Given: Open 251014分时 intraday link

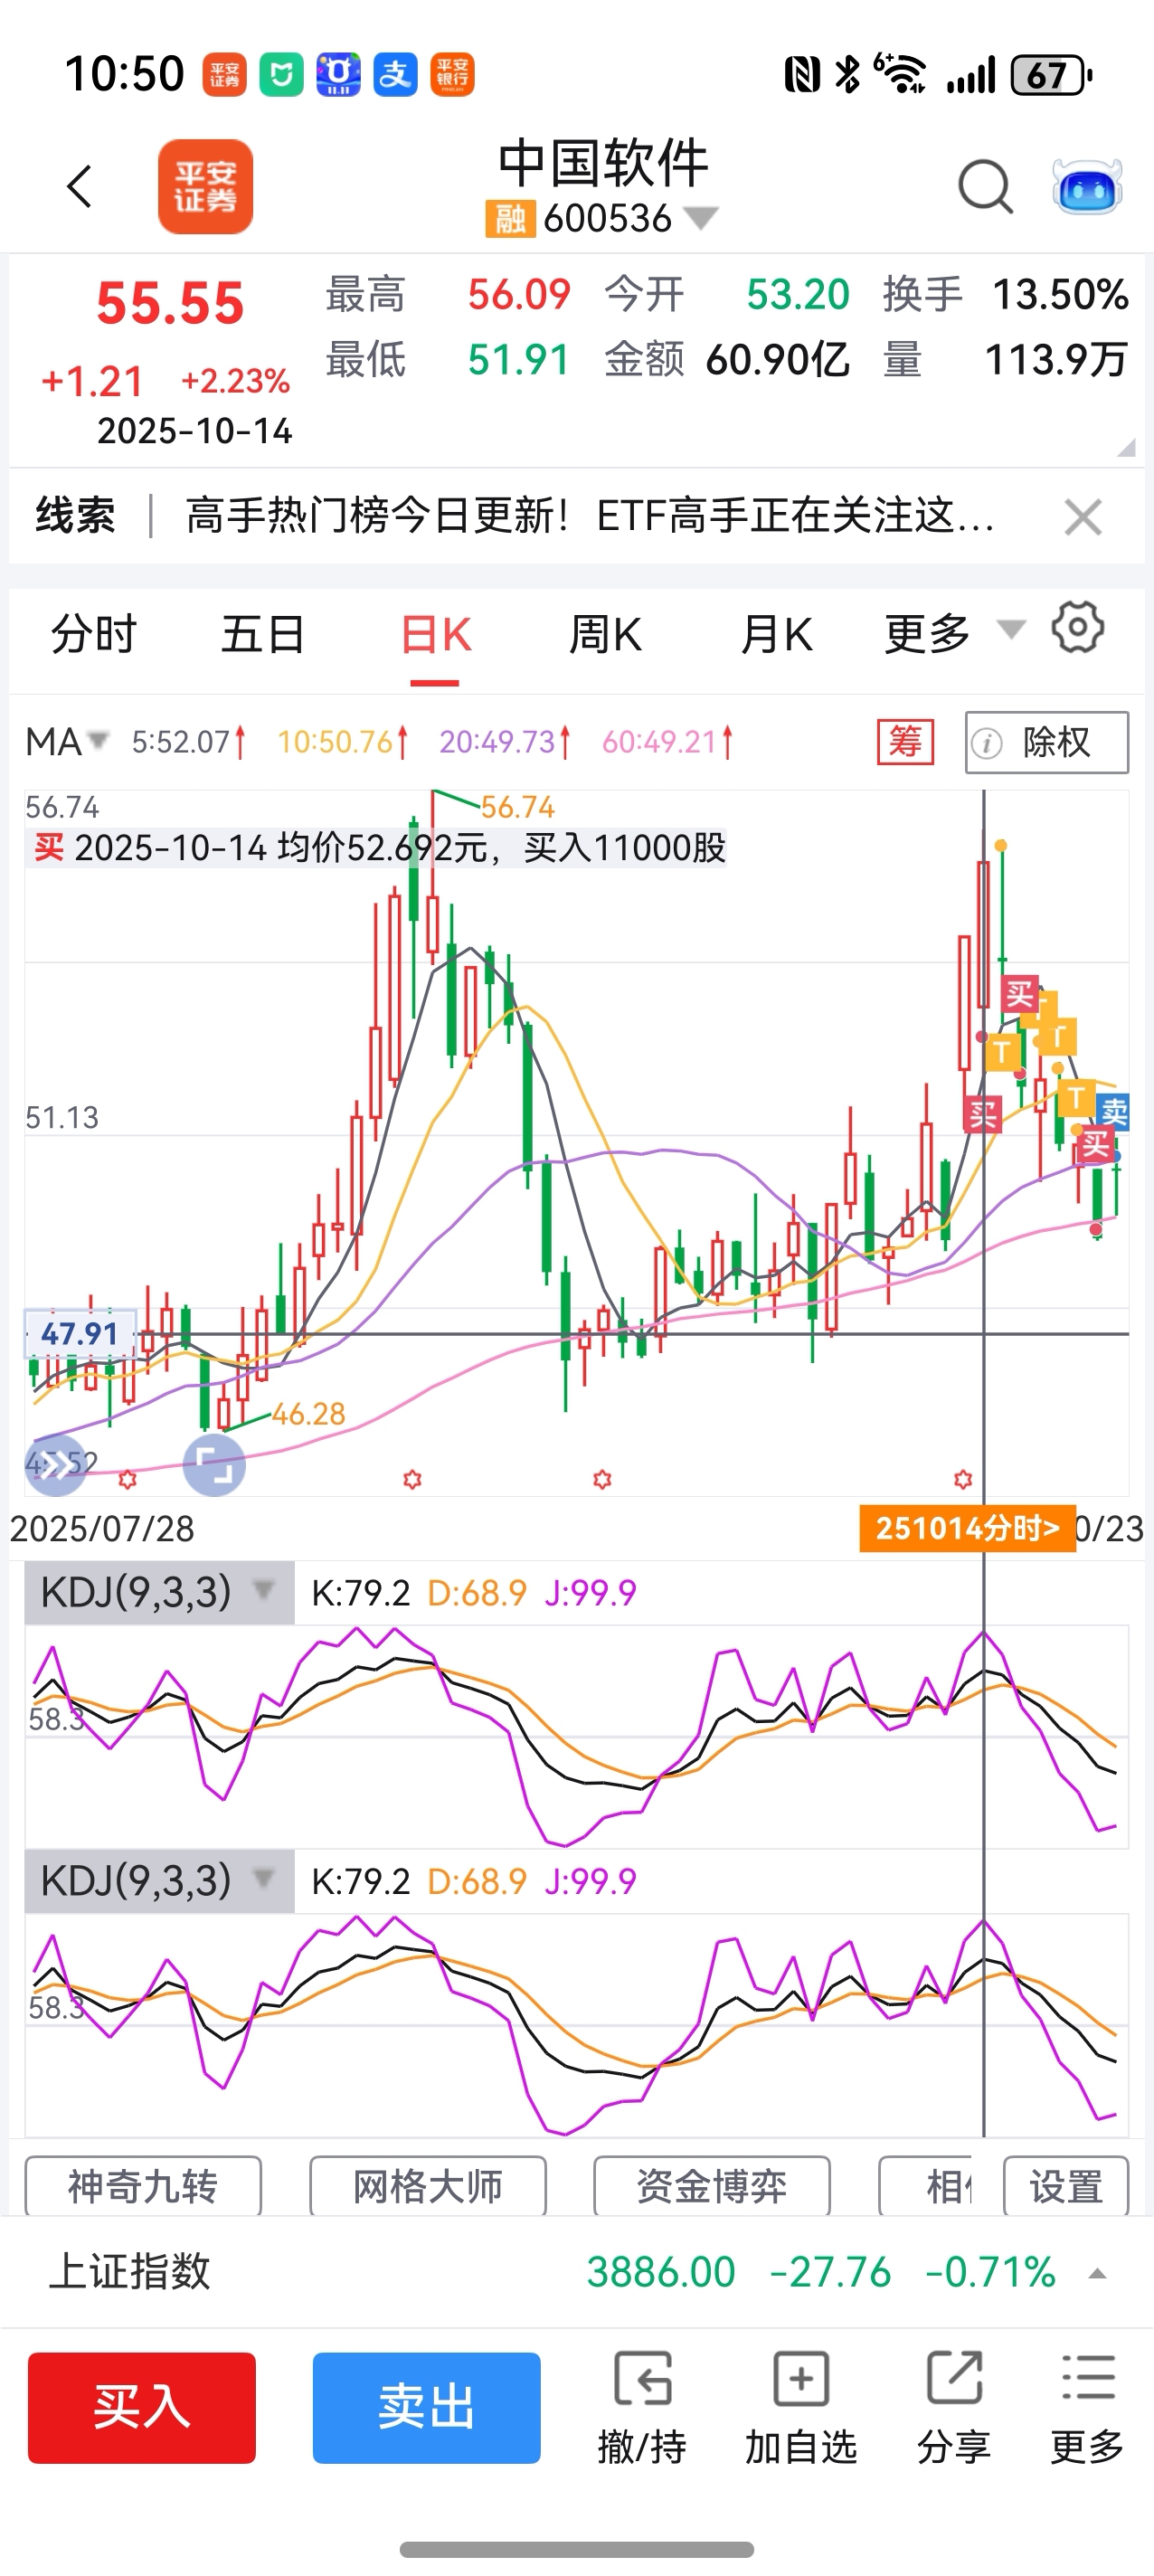Looking at the screenshot, I should click(x=967, y=1528).
